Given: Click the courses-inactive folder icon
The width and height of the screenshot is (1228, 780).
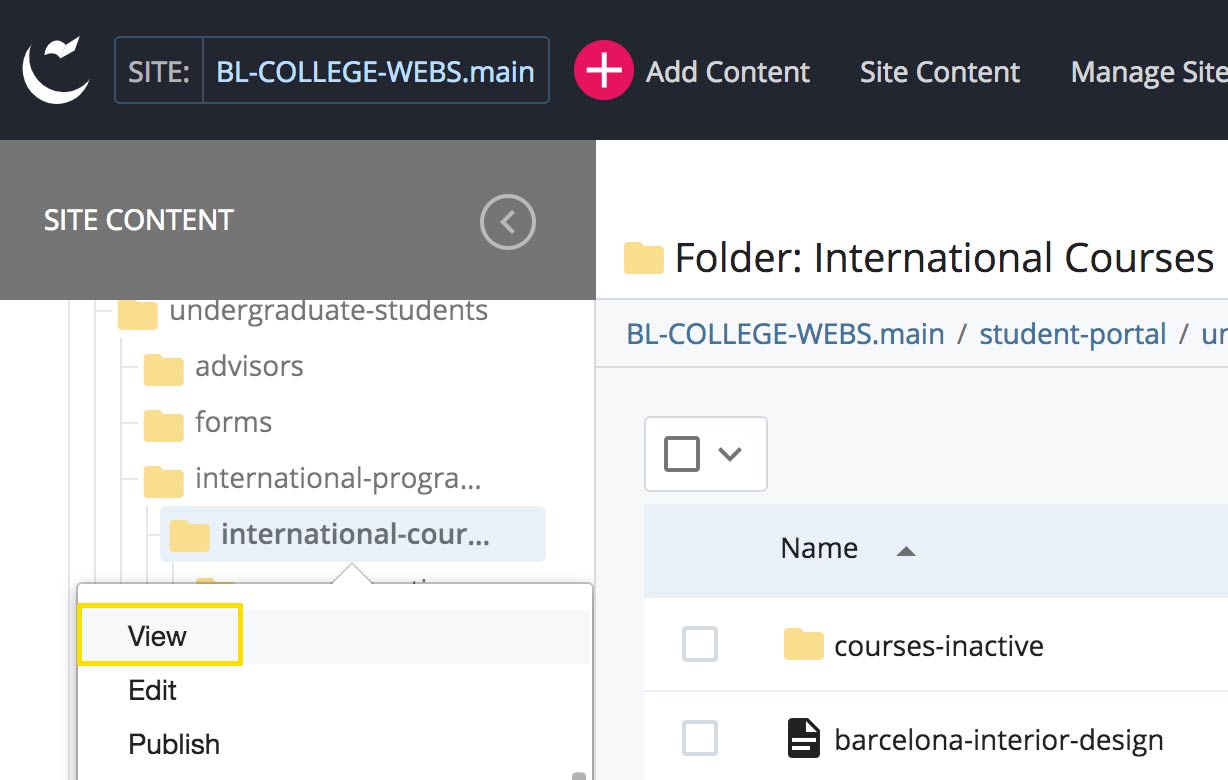Looking at the screenshot, I should click(804, 645).
